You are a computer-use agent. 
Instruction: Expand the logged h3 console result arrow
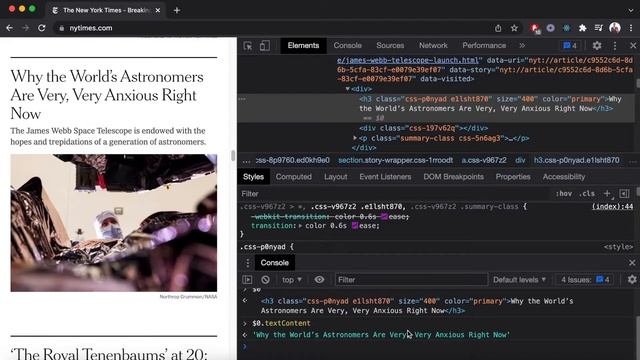pyautogui.click(x=244, y=301)
